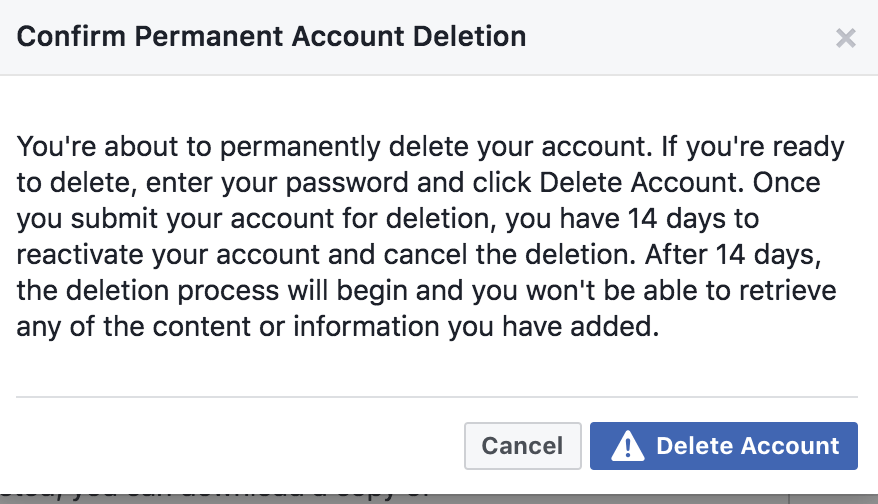Cancel the account deletion
This screenshot has height=504, width=878.
coord(522,446)
